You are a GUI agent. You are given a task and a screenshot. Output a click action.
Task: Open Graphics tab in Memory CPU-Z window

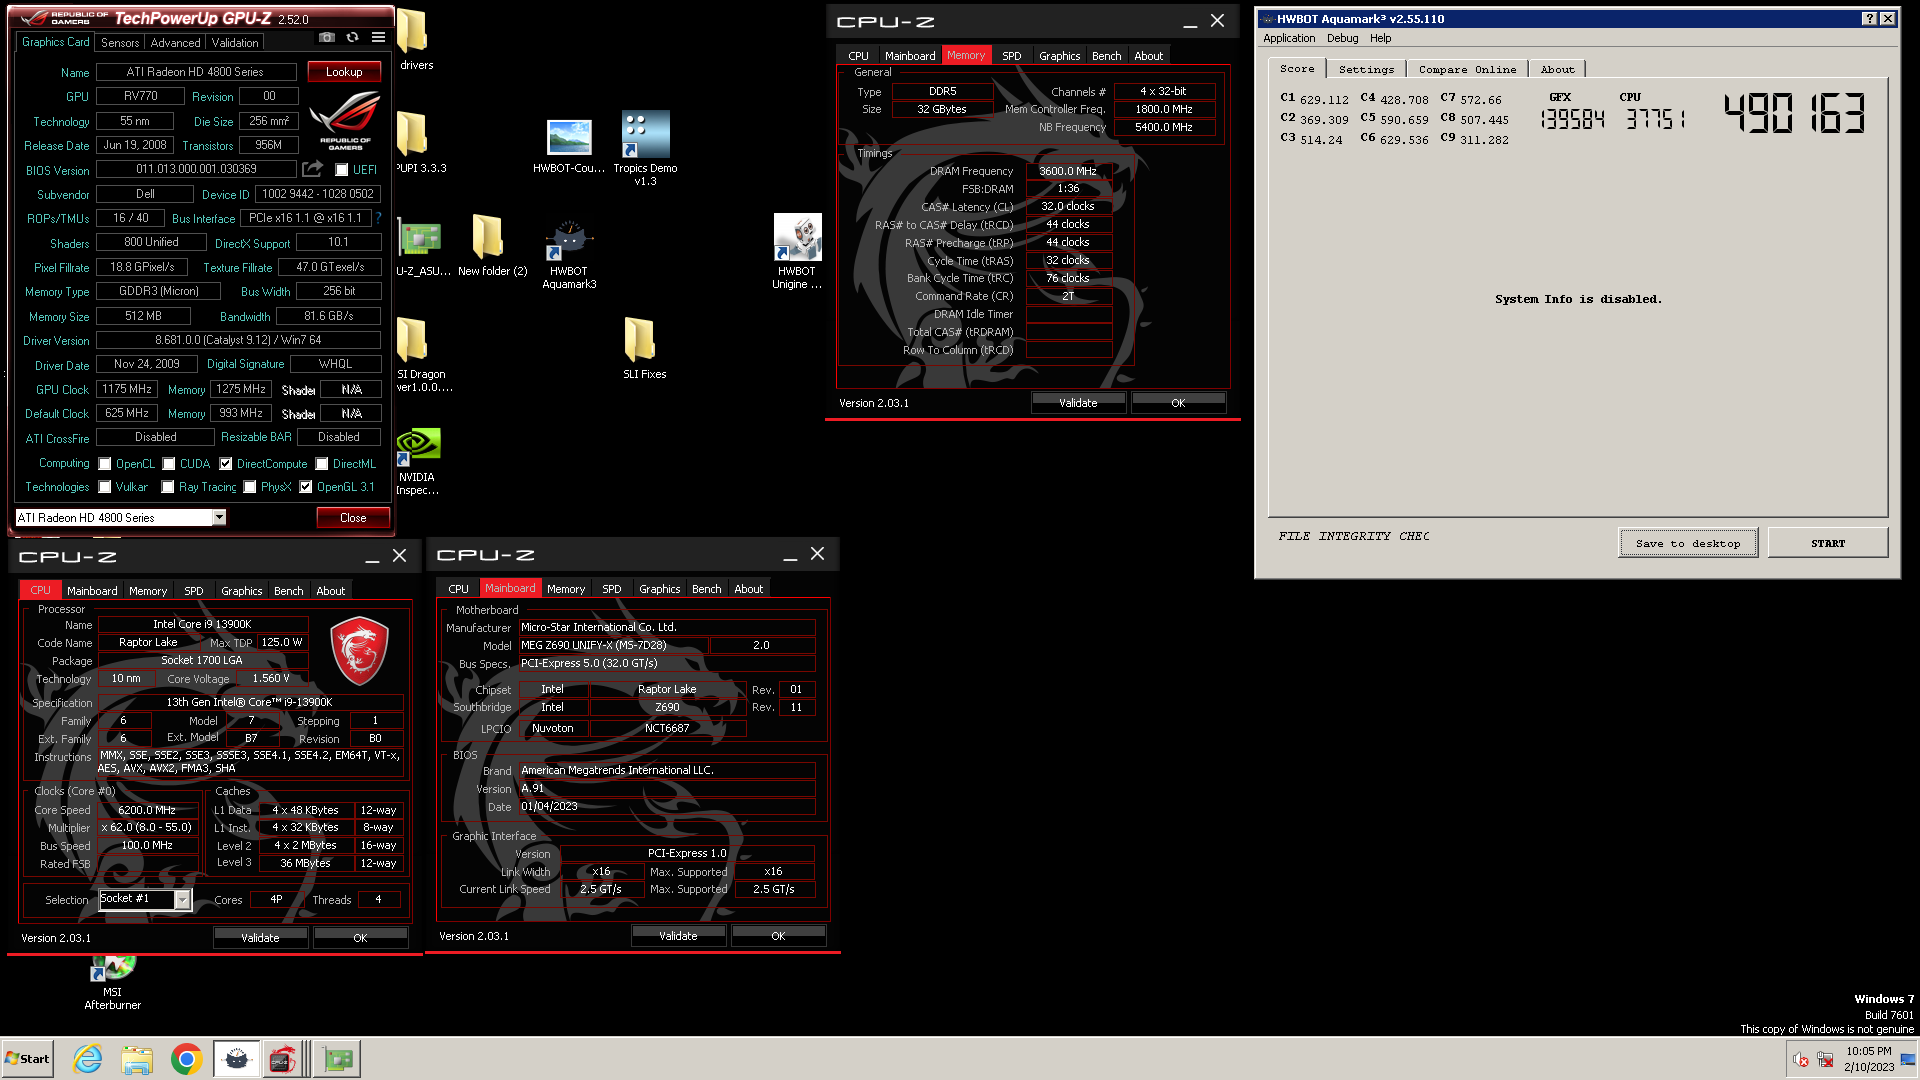click(1059, 56)
